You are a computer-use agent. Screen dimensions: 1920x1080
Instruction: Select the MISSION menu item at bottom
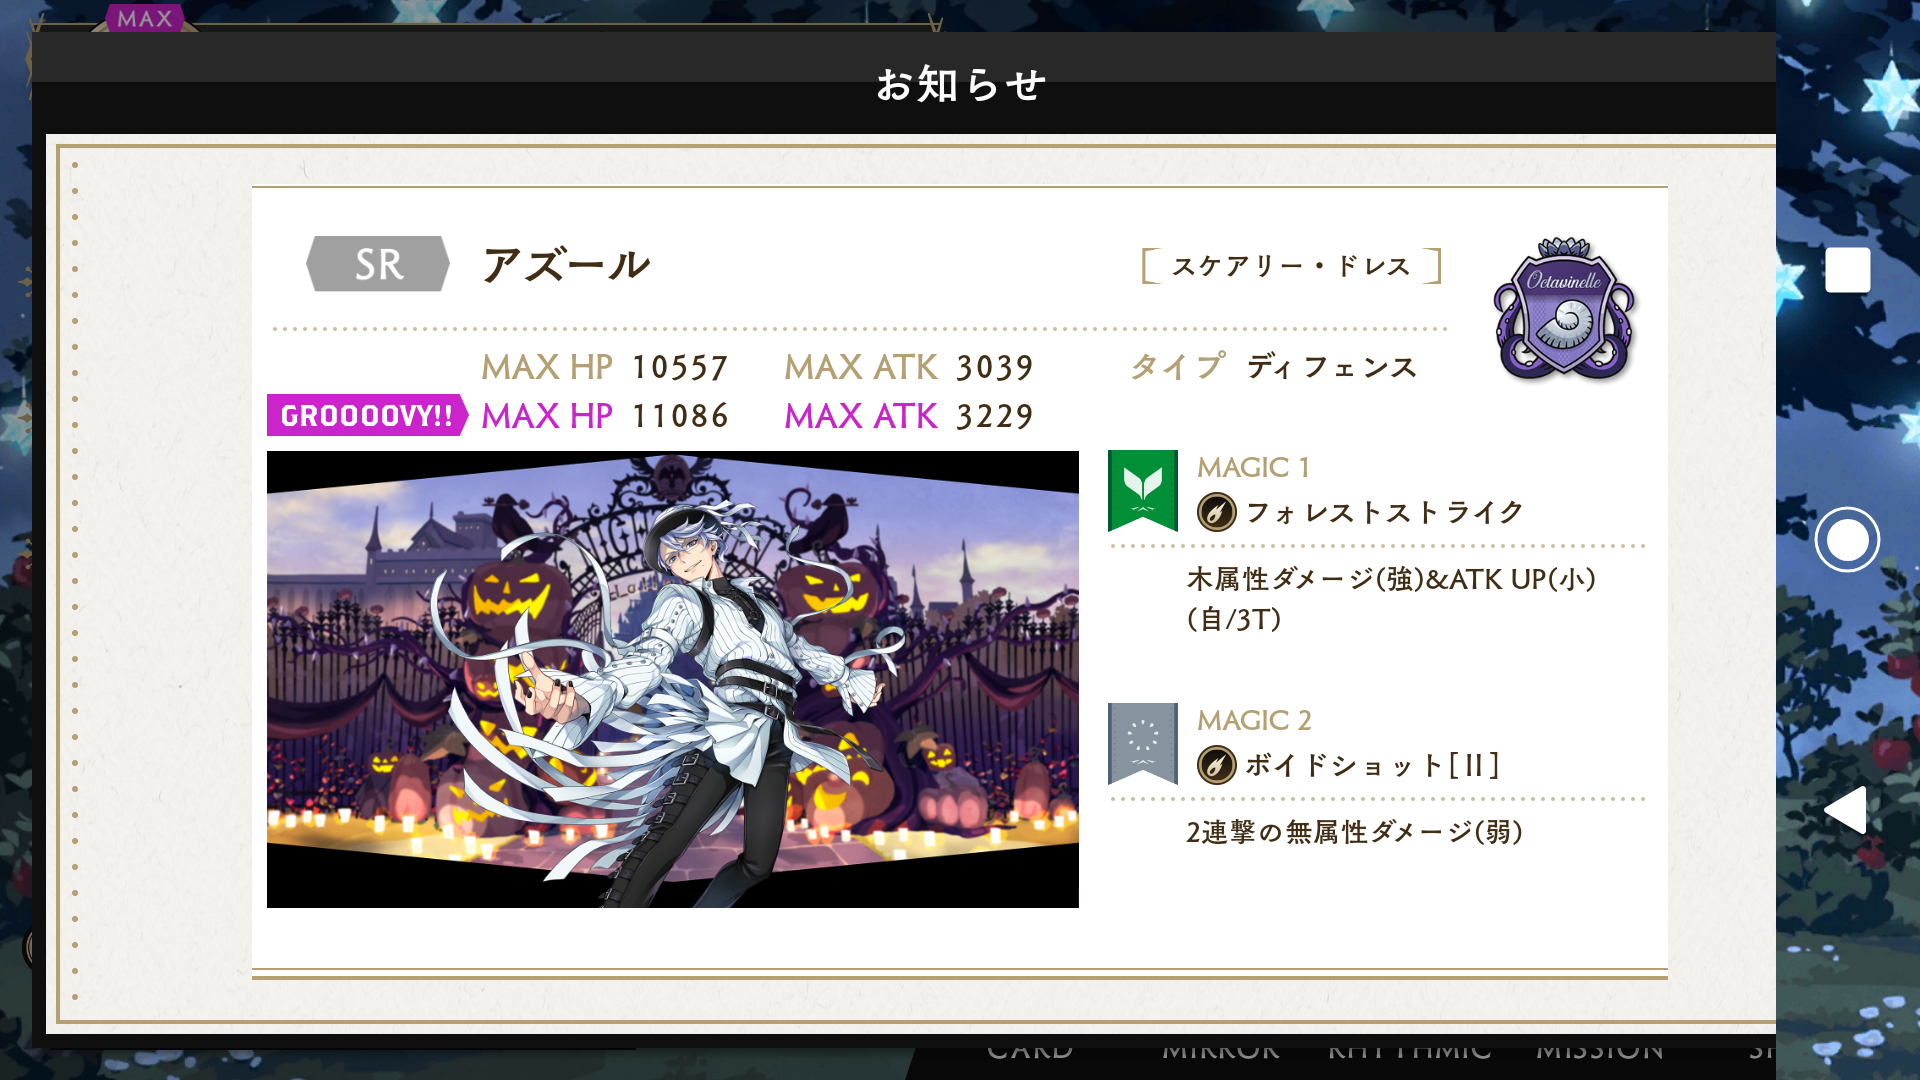pyautogui.click(x=1600, y=1050)
